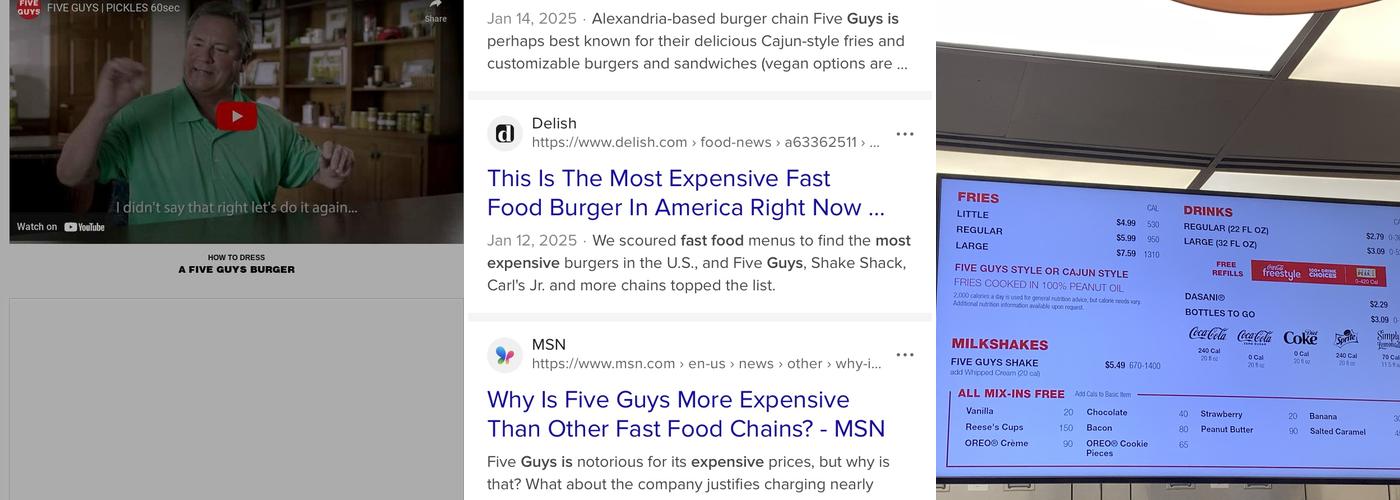1400x500 pixels.
Task: Click the Five Guys channel logo on video
Action: point(28,8)
